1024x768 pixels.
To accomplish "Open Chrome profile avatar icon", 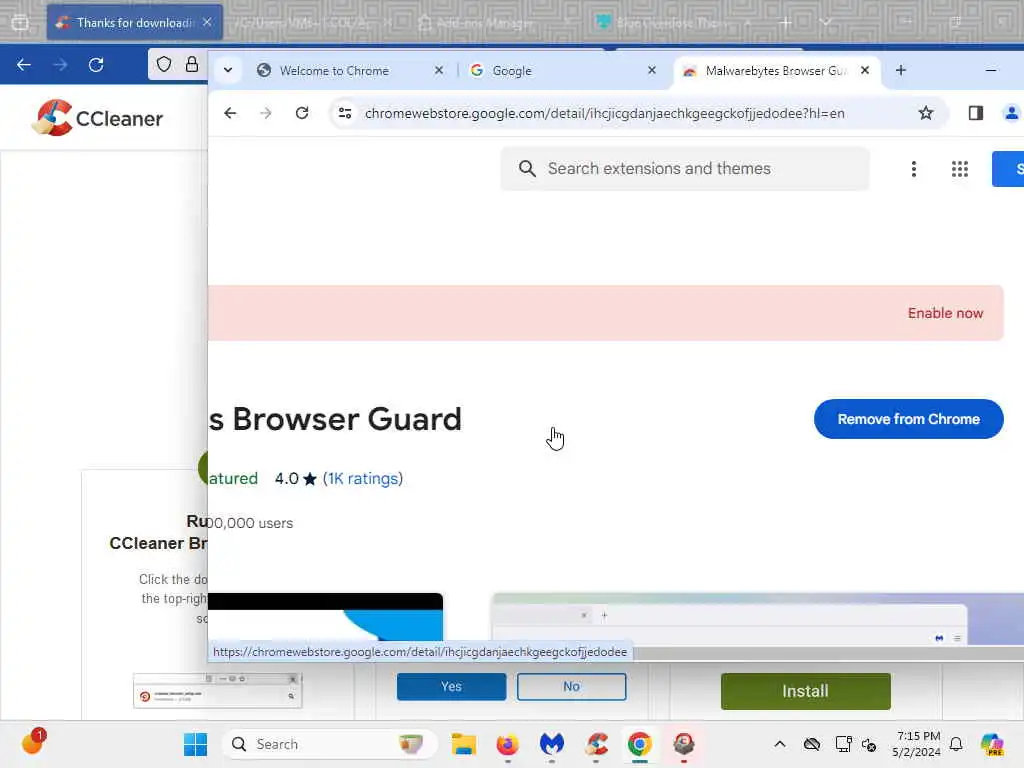I will pyautogui.click(x=1012, y=113).
